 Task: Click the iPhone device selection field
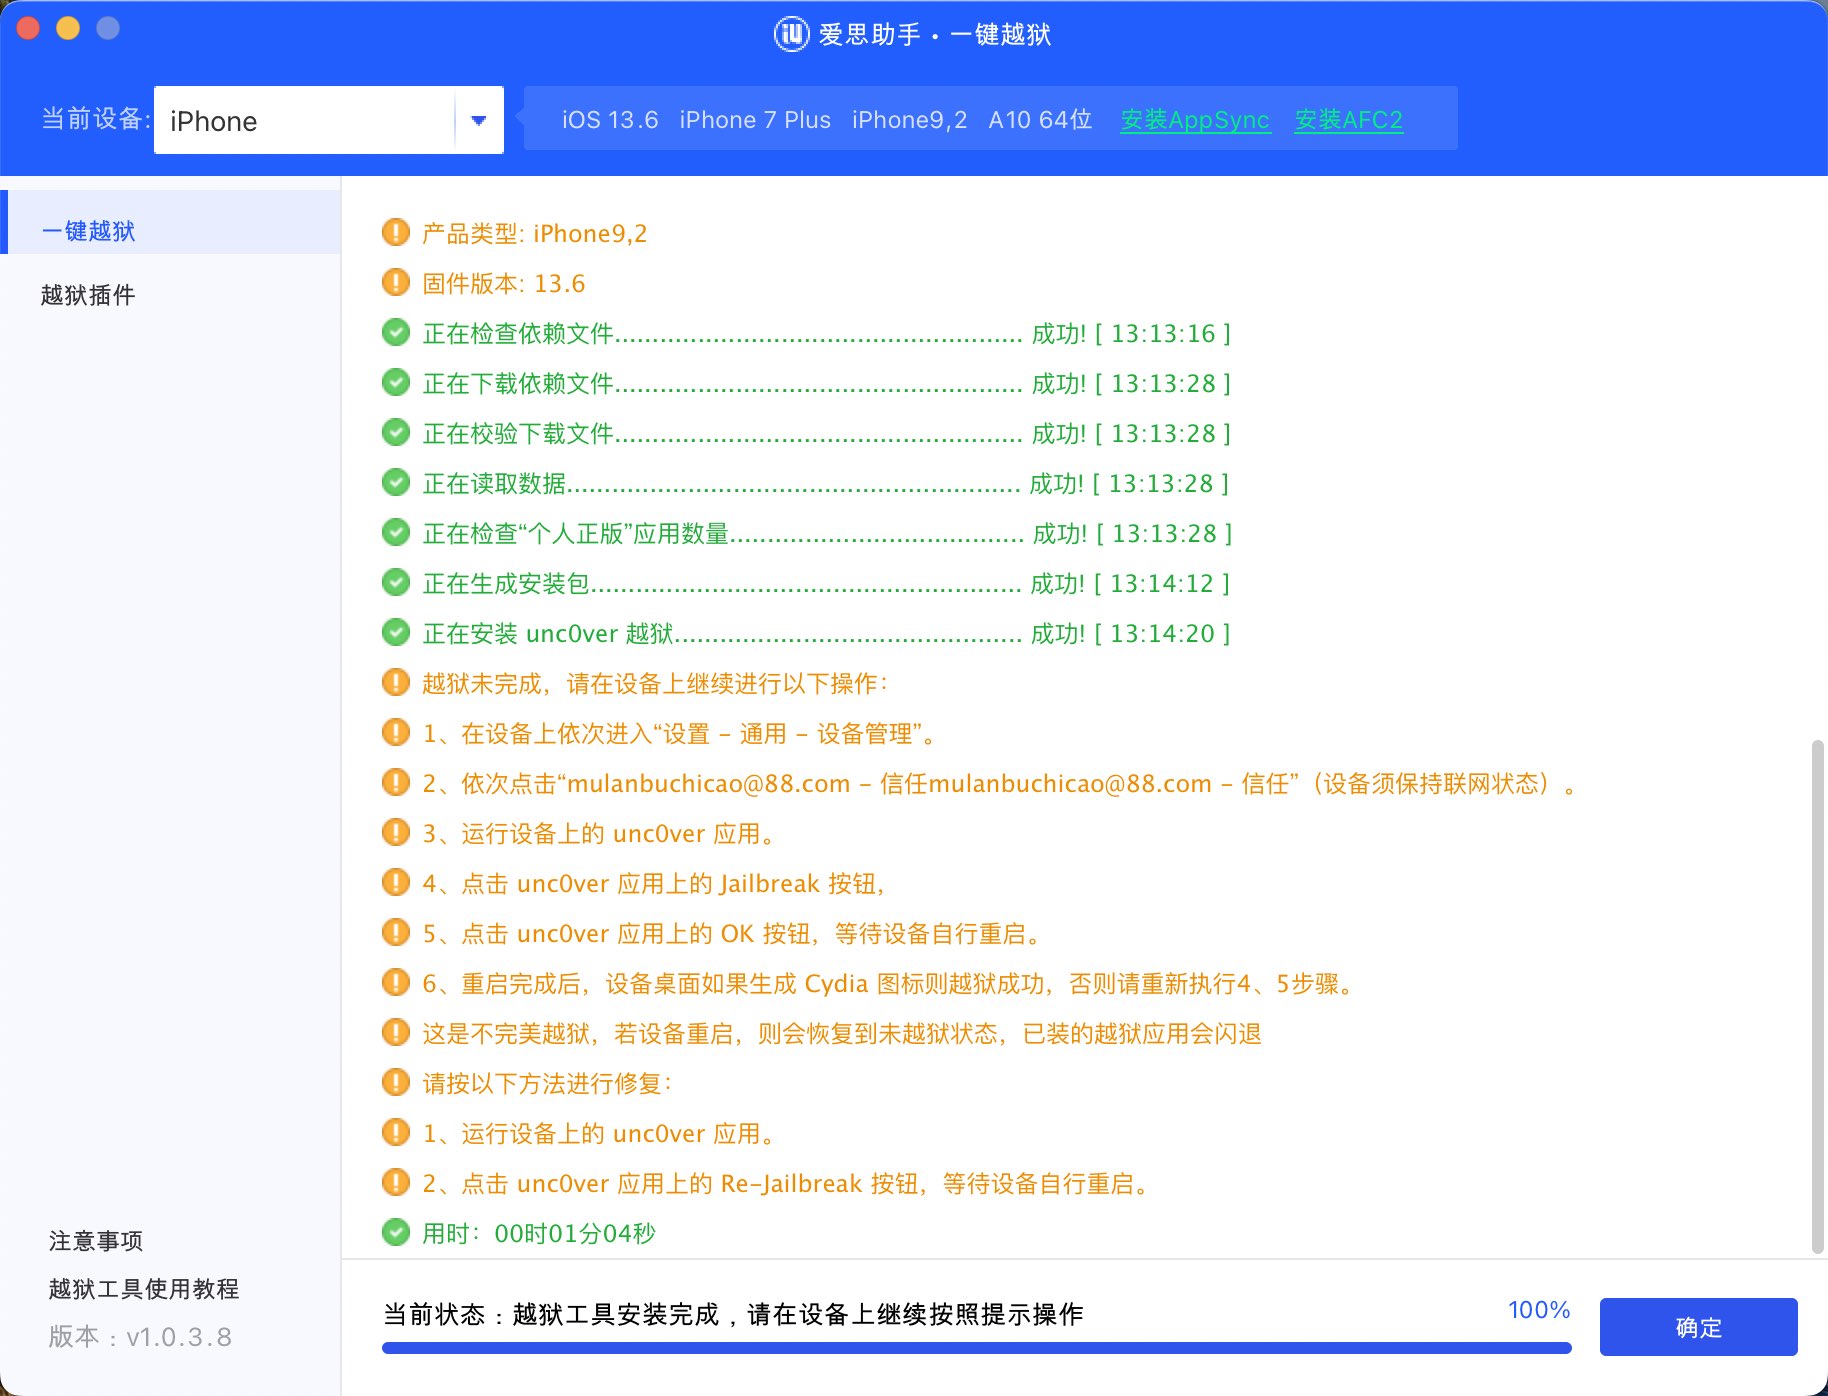[328, 120]
